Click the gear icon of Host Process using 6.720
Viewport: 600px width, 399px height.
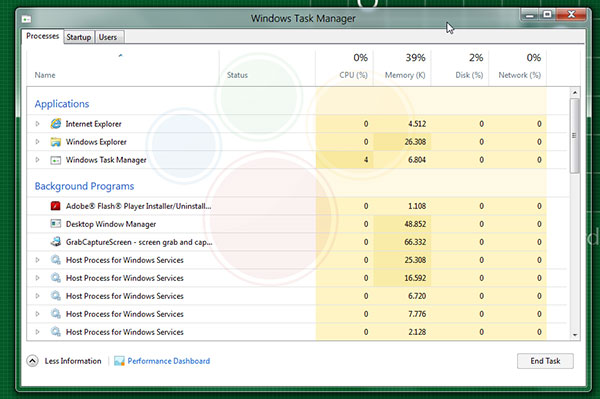click(55, 296)
